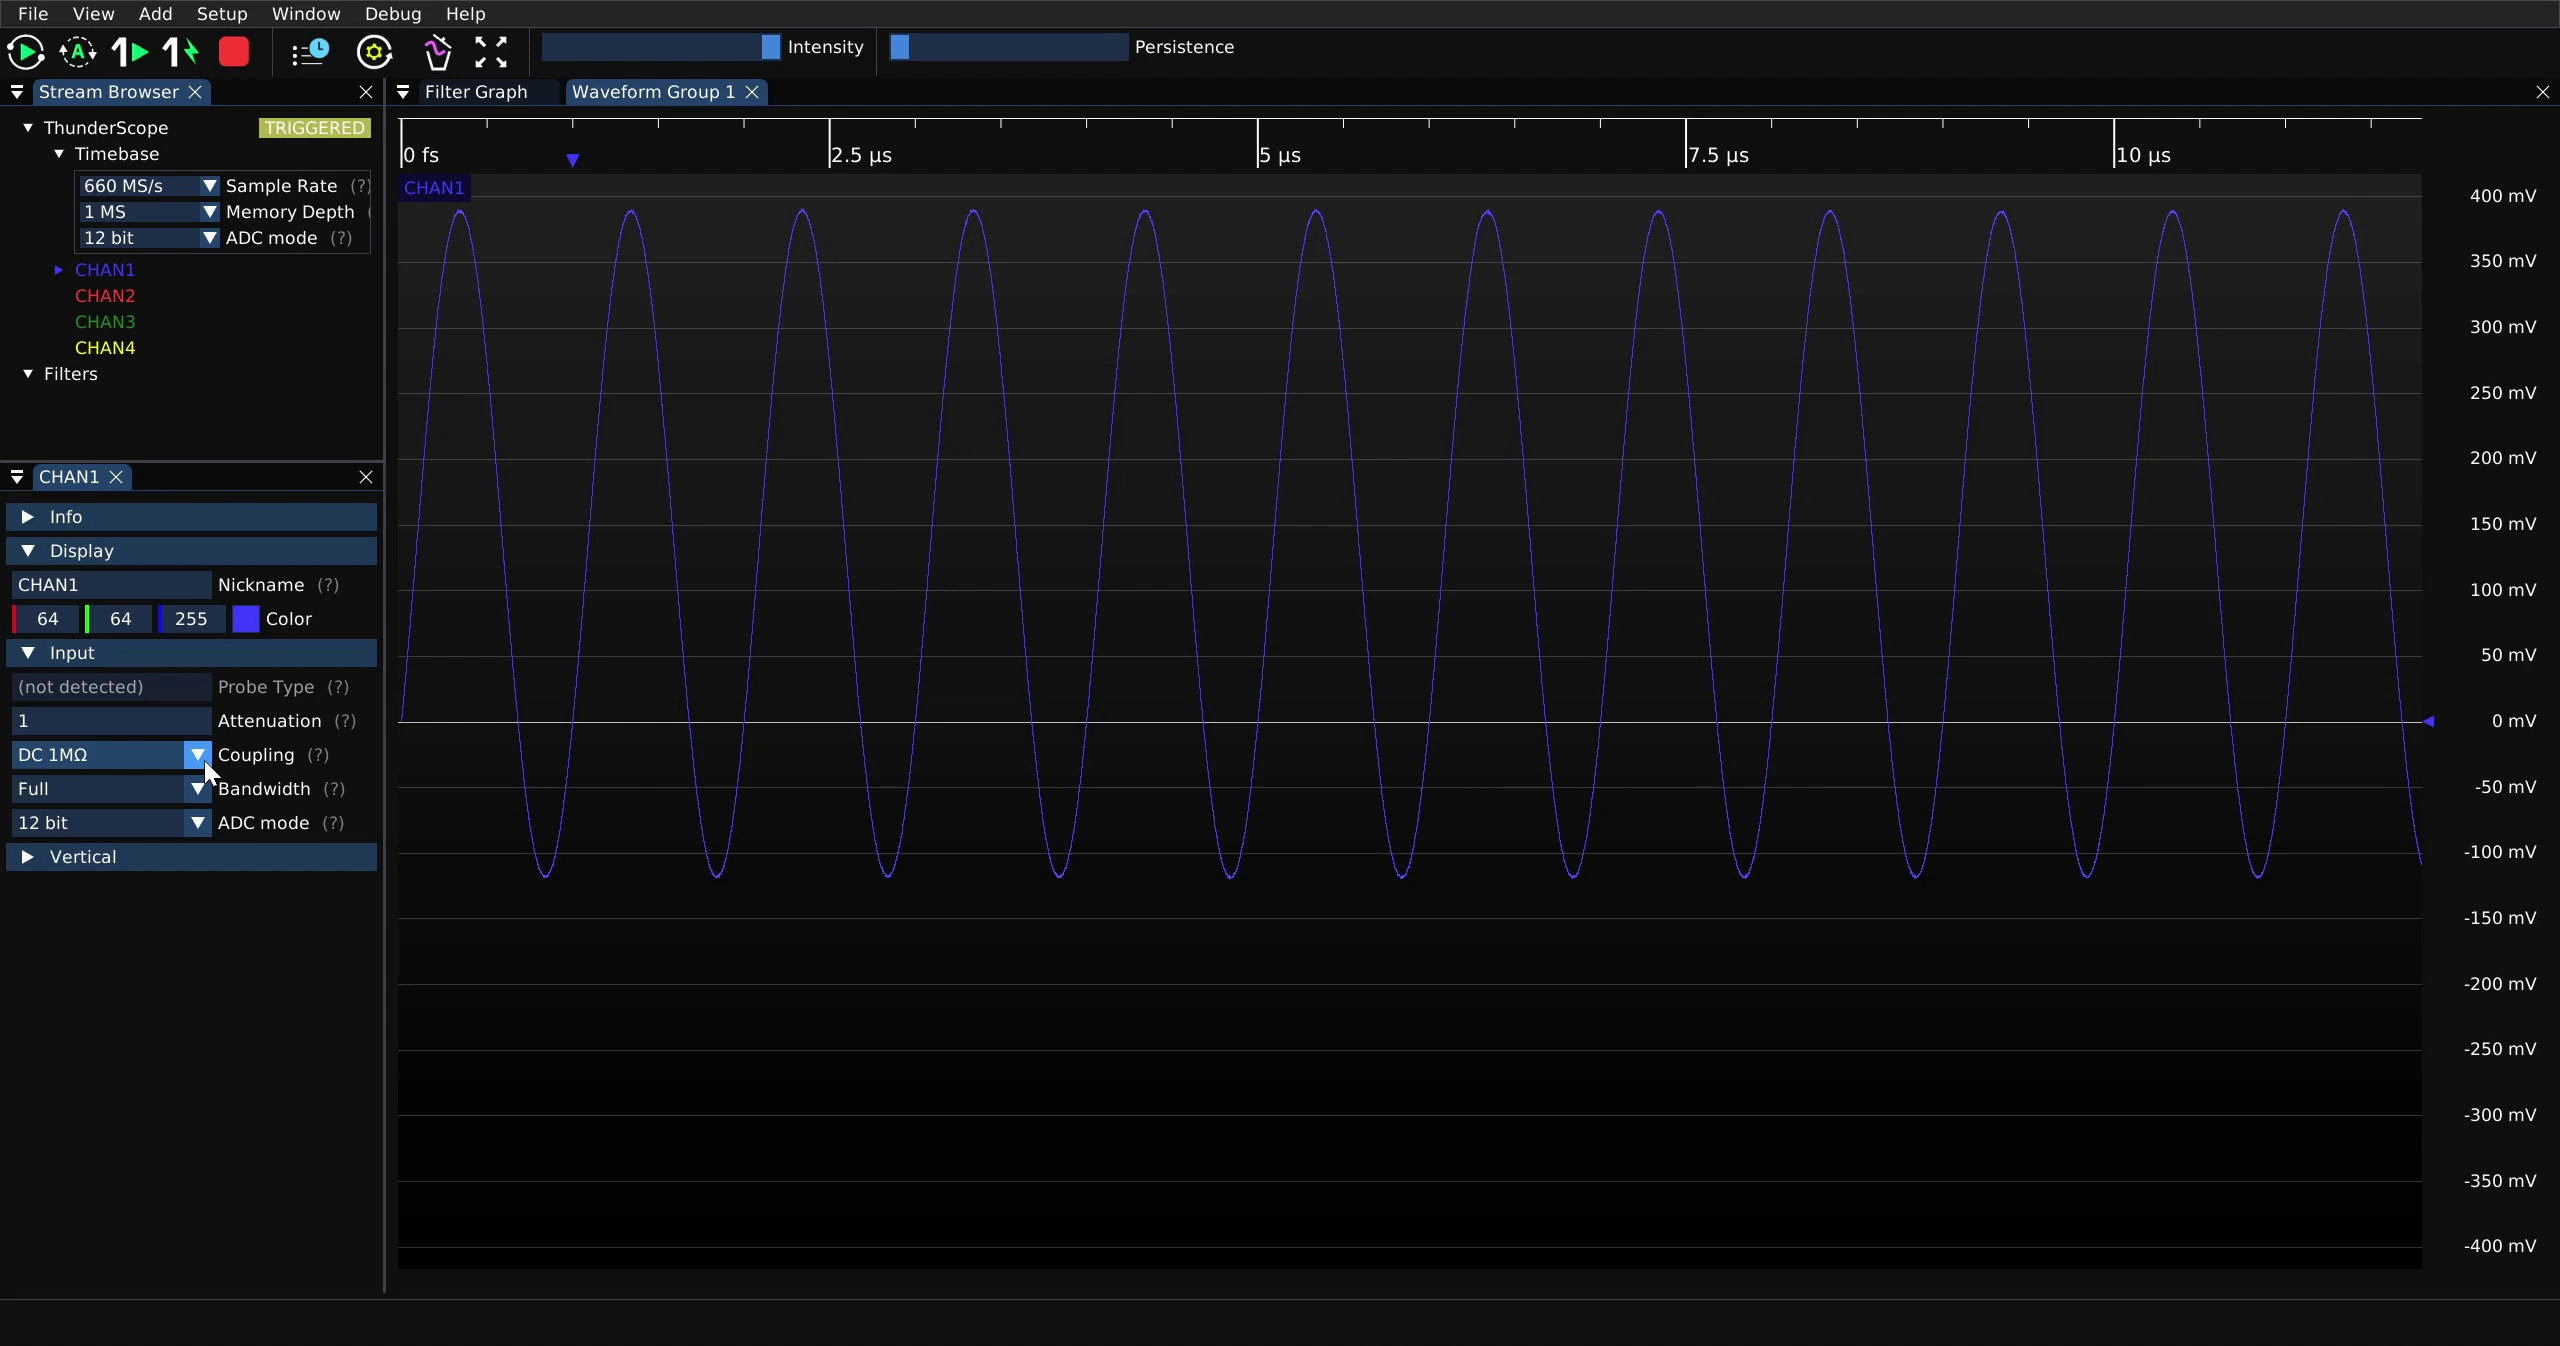Open the CHAN1 properties panel dropdown icon

click(17, 477)
